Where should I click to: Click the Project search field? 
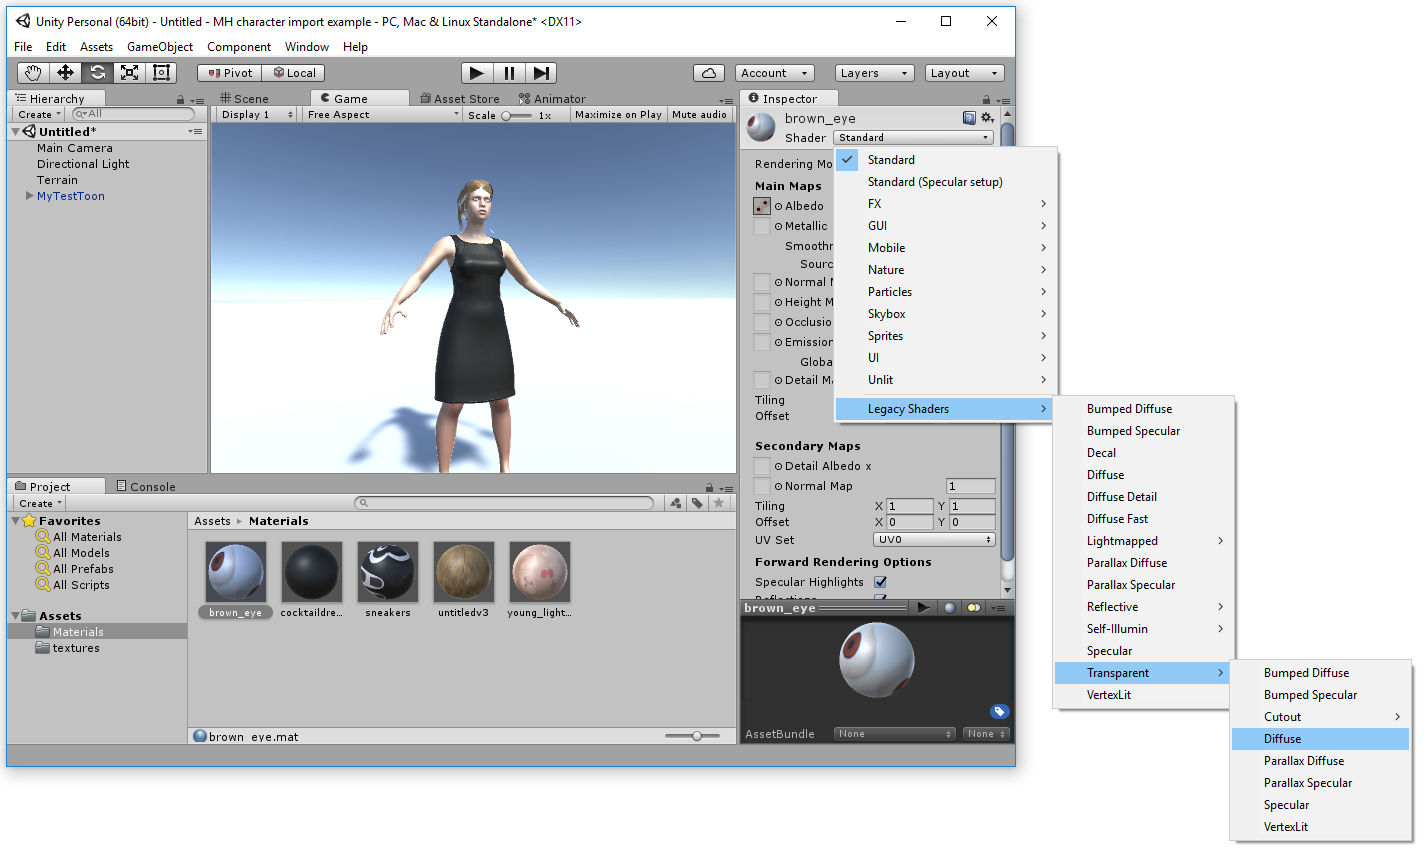tap(505, 503)
